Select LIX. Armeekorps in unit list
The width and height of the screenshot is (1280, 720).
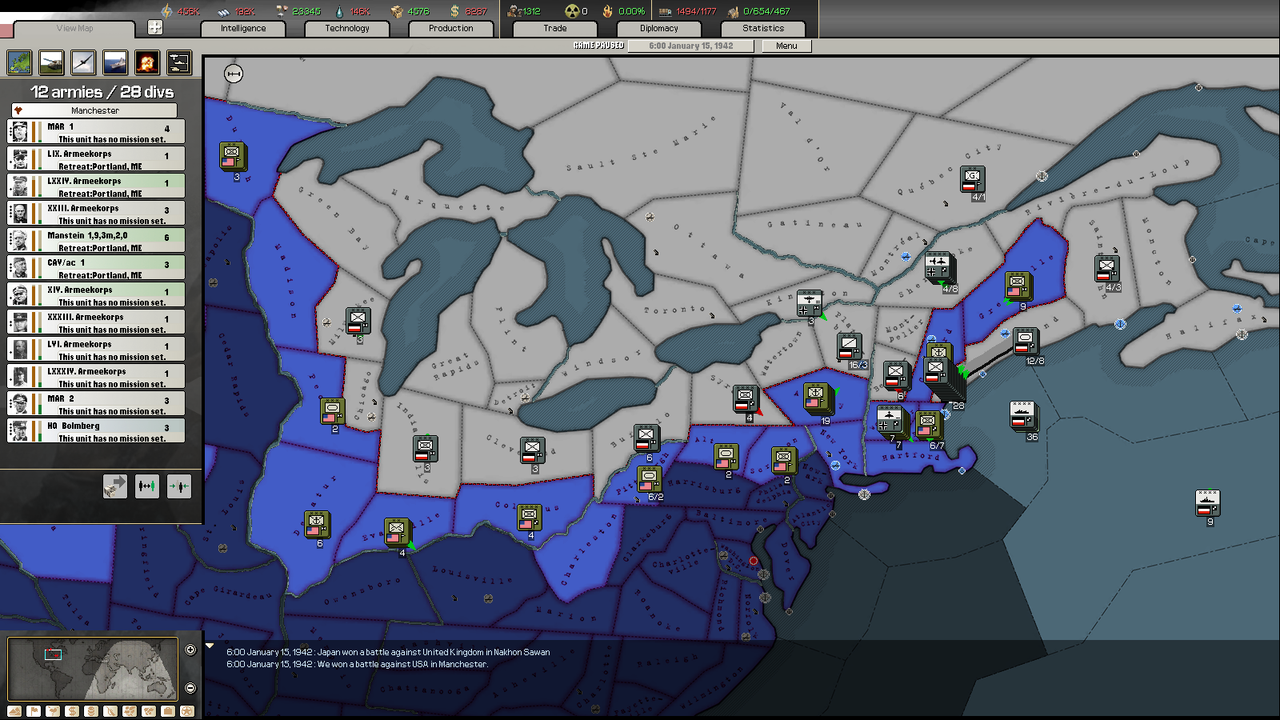pos(96,159)
